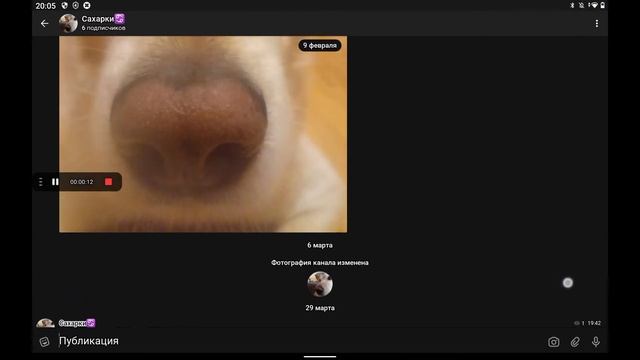
Task: Tap the battery status bar icon
Action: pos(602,5)
